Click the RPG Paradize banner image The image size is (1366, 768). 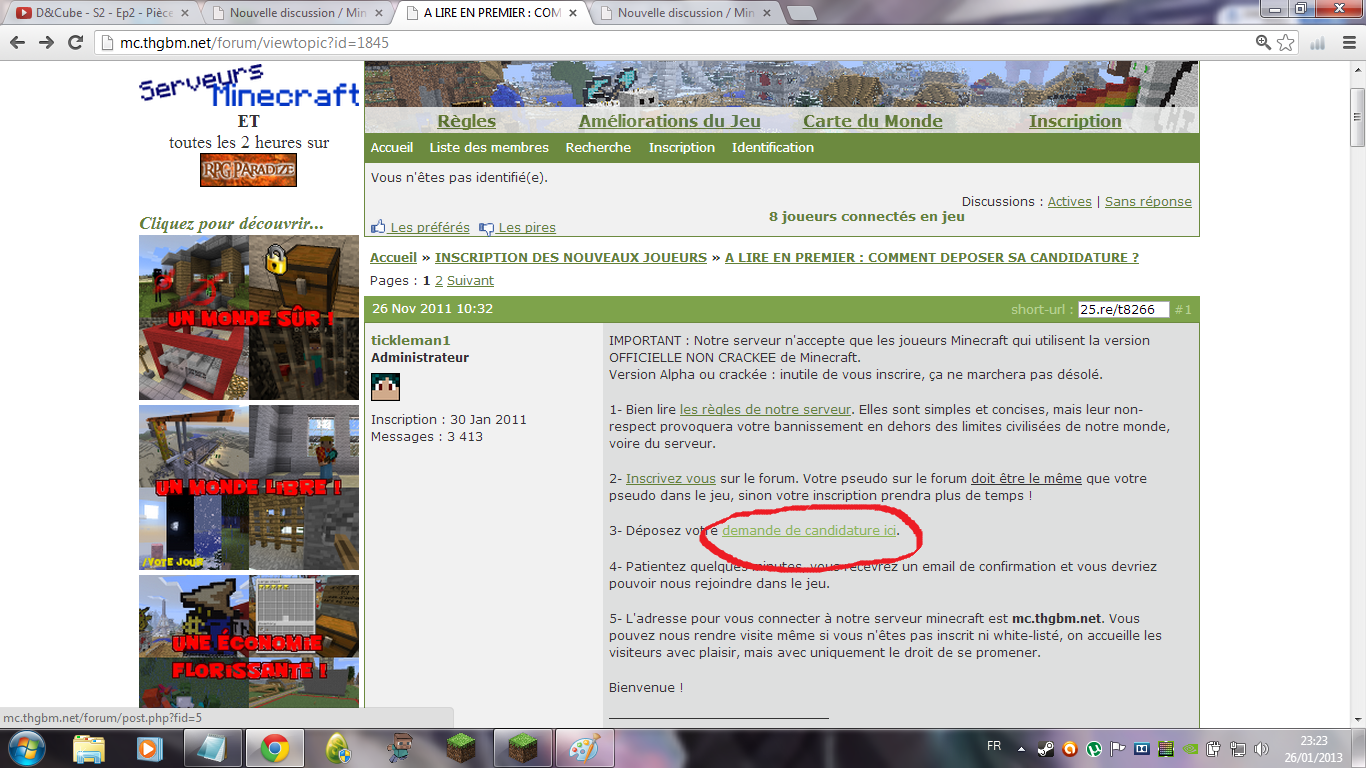[249, 170]
